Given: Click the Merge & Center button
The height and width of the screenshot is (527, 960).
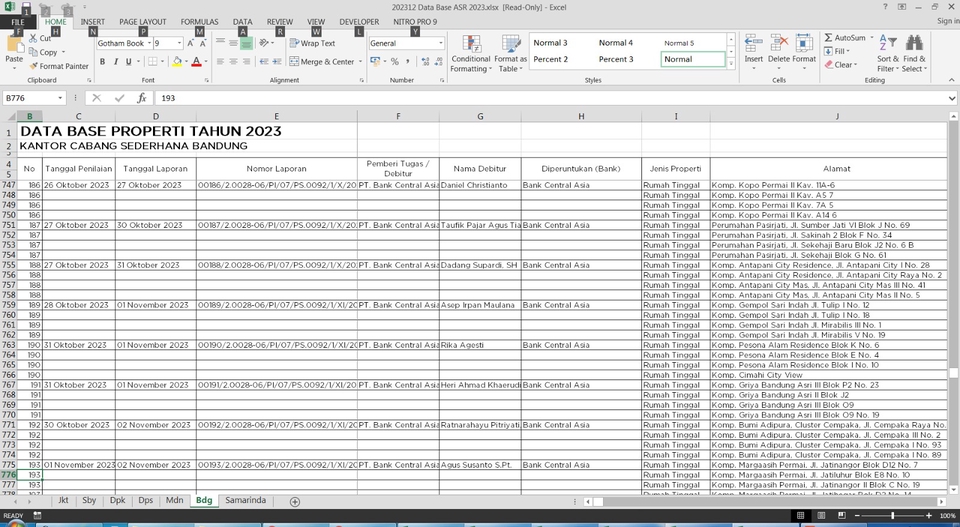Looking at the screenshot, I should (321, 62).
